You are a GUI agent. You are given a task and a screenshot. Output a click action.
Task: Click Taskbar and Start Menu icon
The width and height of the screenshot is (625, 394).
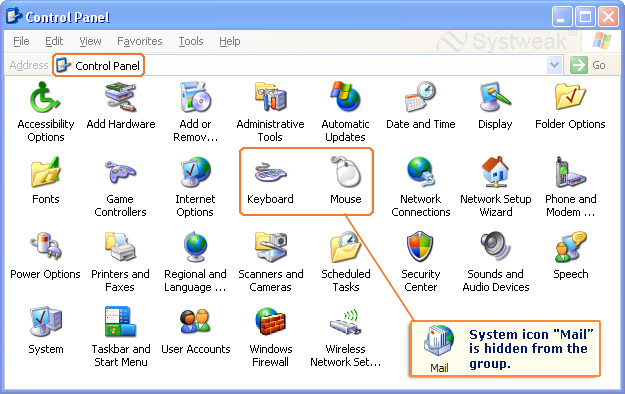[120, 322]
